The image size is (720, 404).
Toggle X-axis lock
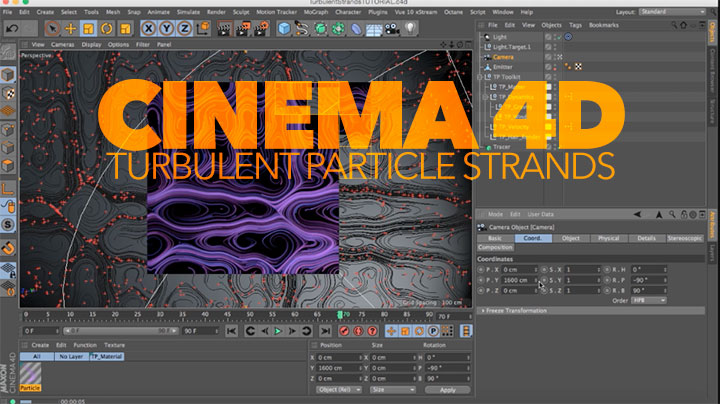tap(148, 29)
